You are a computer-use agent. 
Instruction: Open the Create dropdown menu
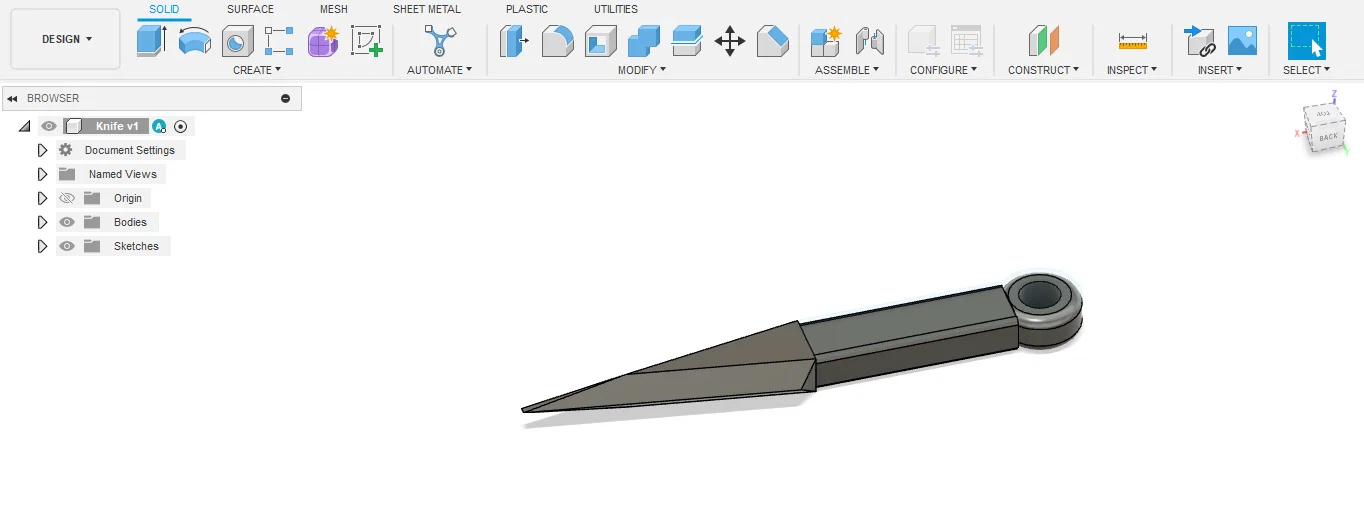coord(257,70)
